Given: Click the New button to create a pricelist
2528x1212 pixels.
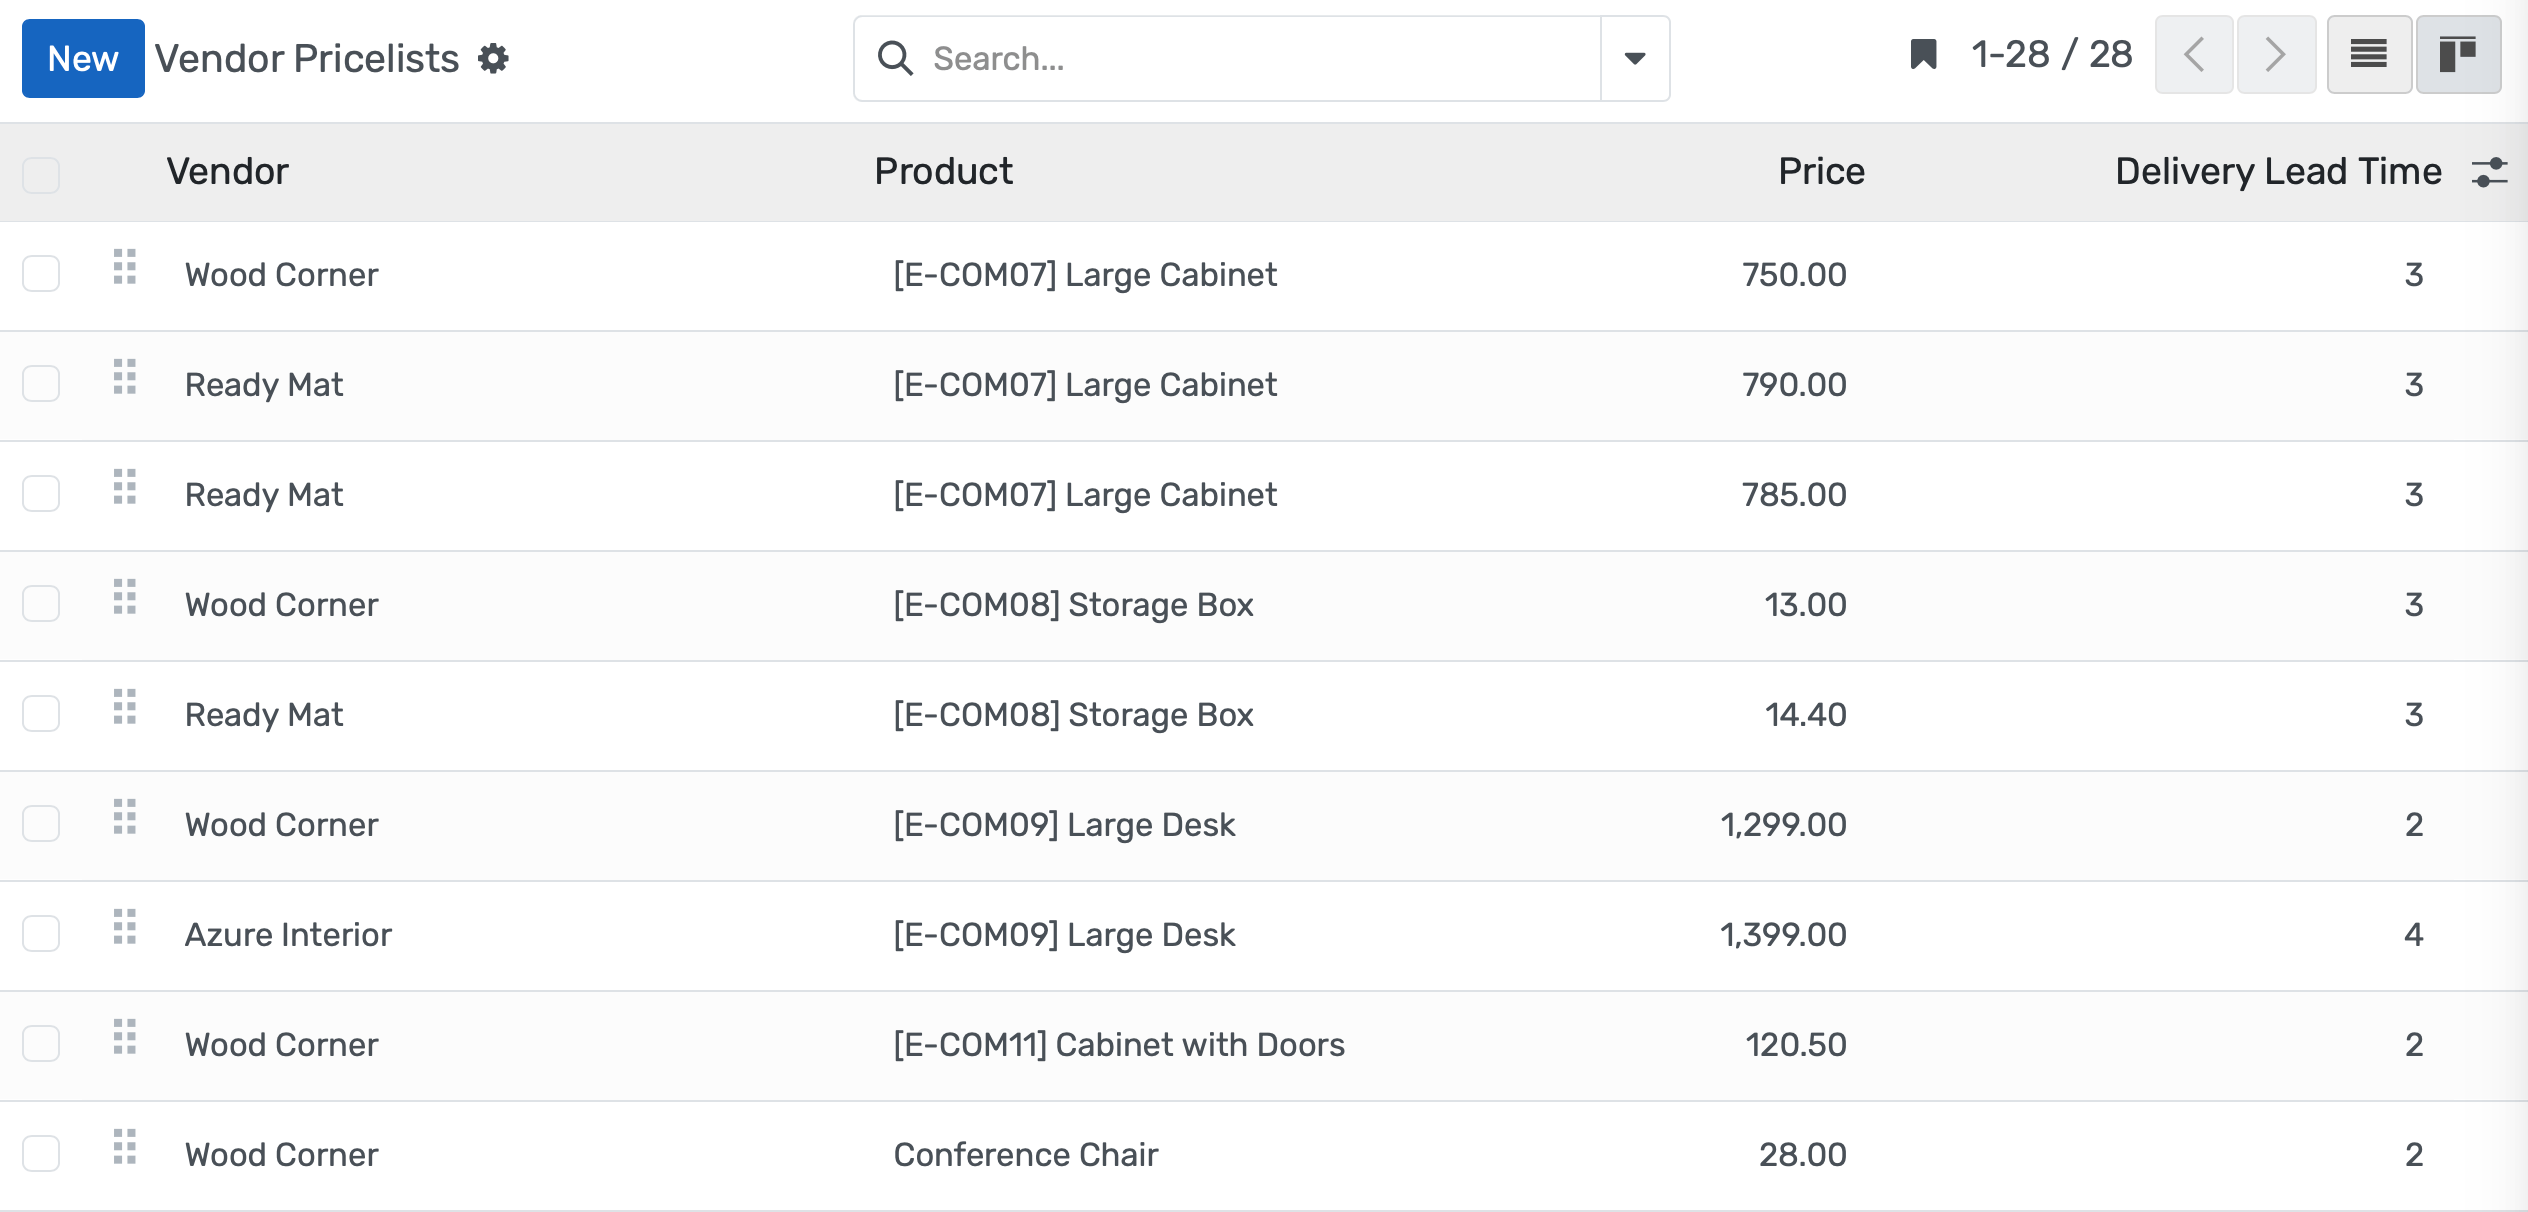Looking at the screenshot, I should pos(83,57).
